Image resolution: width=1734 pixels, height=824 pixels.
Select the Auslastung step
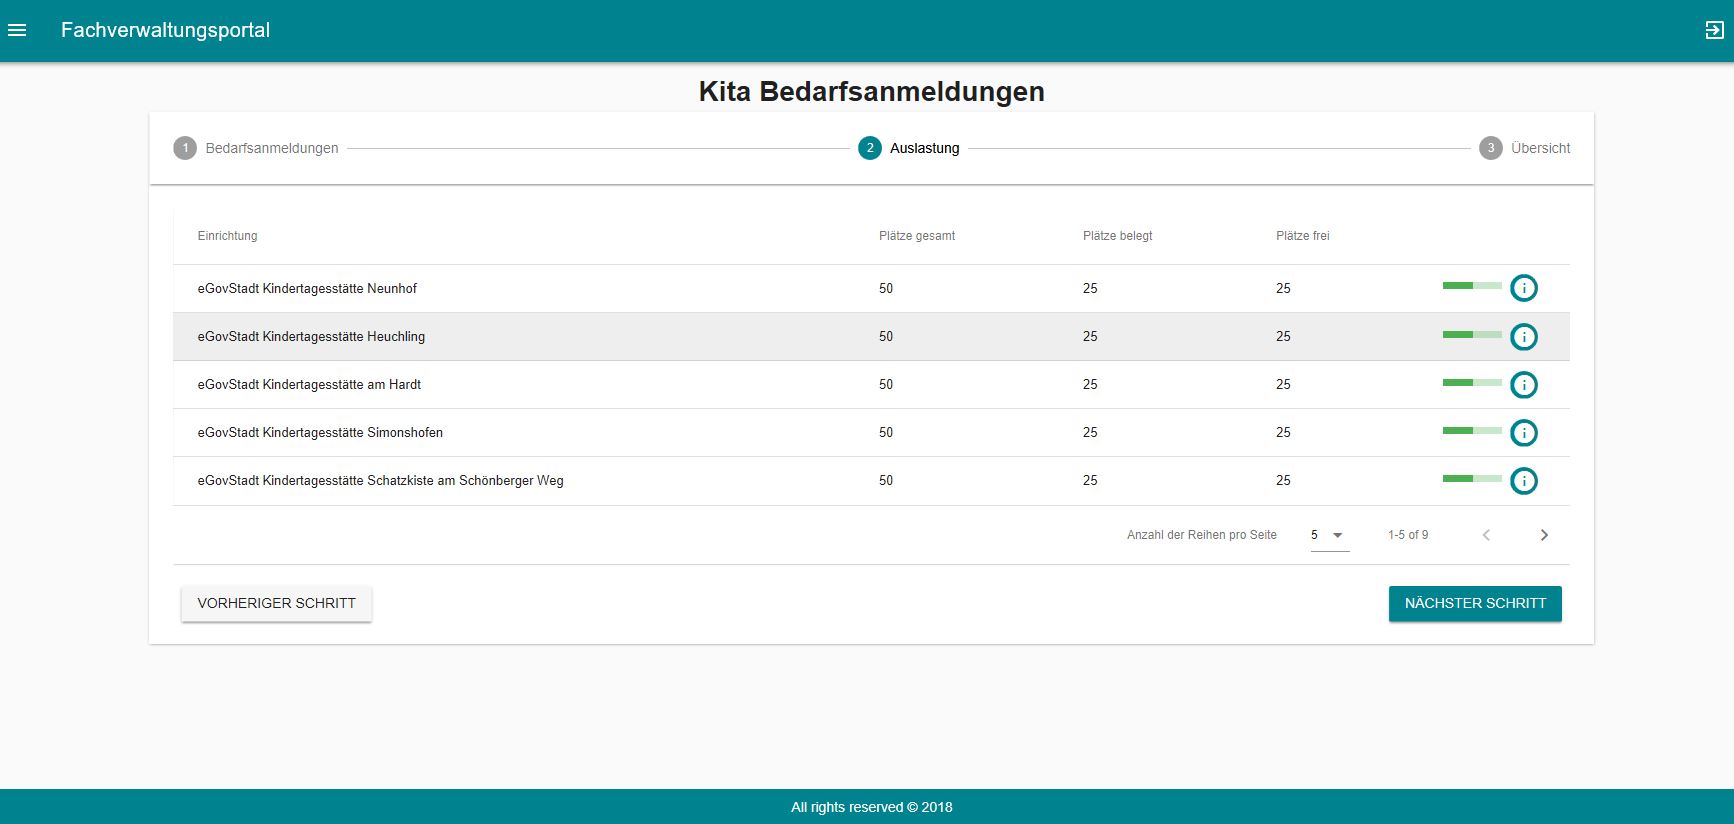pyautogui.click(x=909, y=148)
